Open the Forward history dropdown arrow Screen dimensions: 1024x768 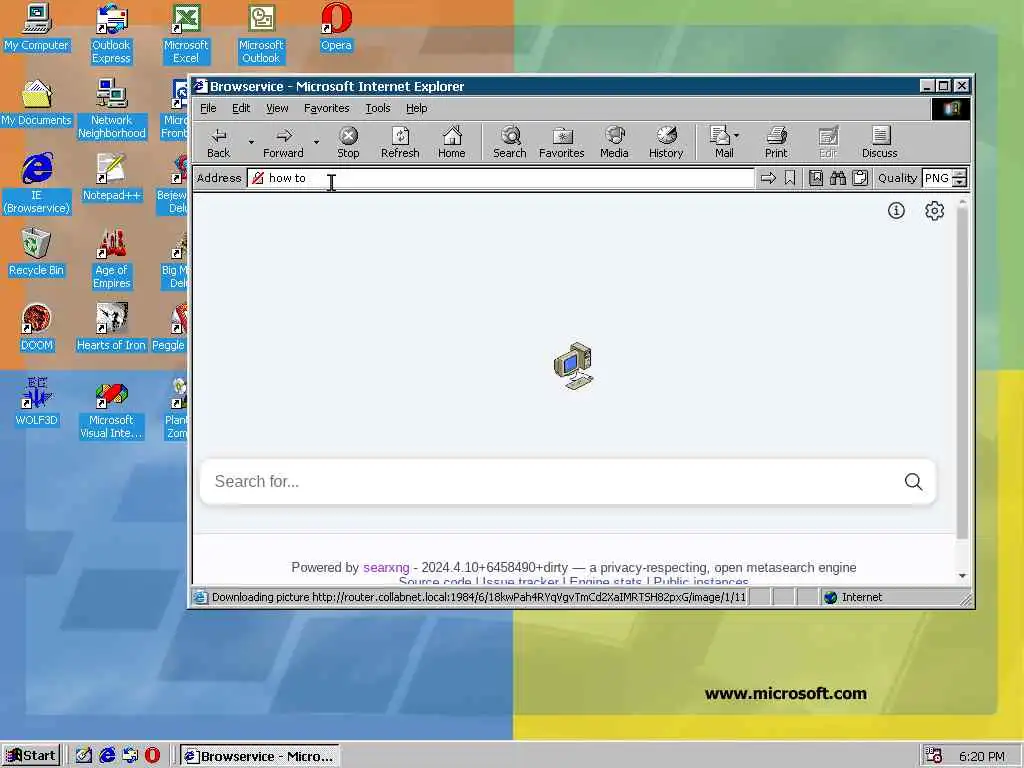point(316,142)
